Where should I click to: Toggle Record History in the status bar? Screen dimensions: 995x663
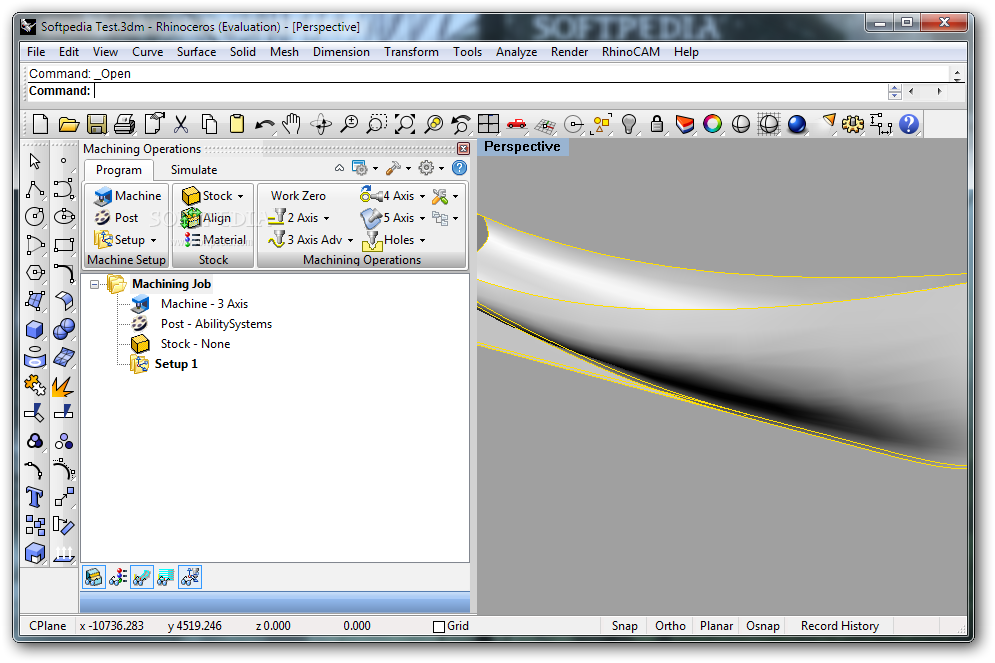point(840,626)
